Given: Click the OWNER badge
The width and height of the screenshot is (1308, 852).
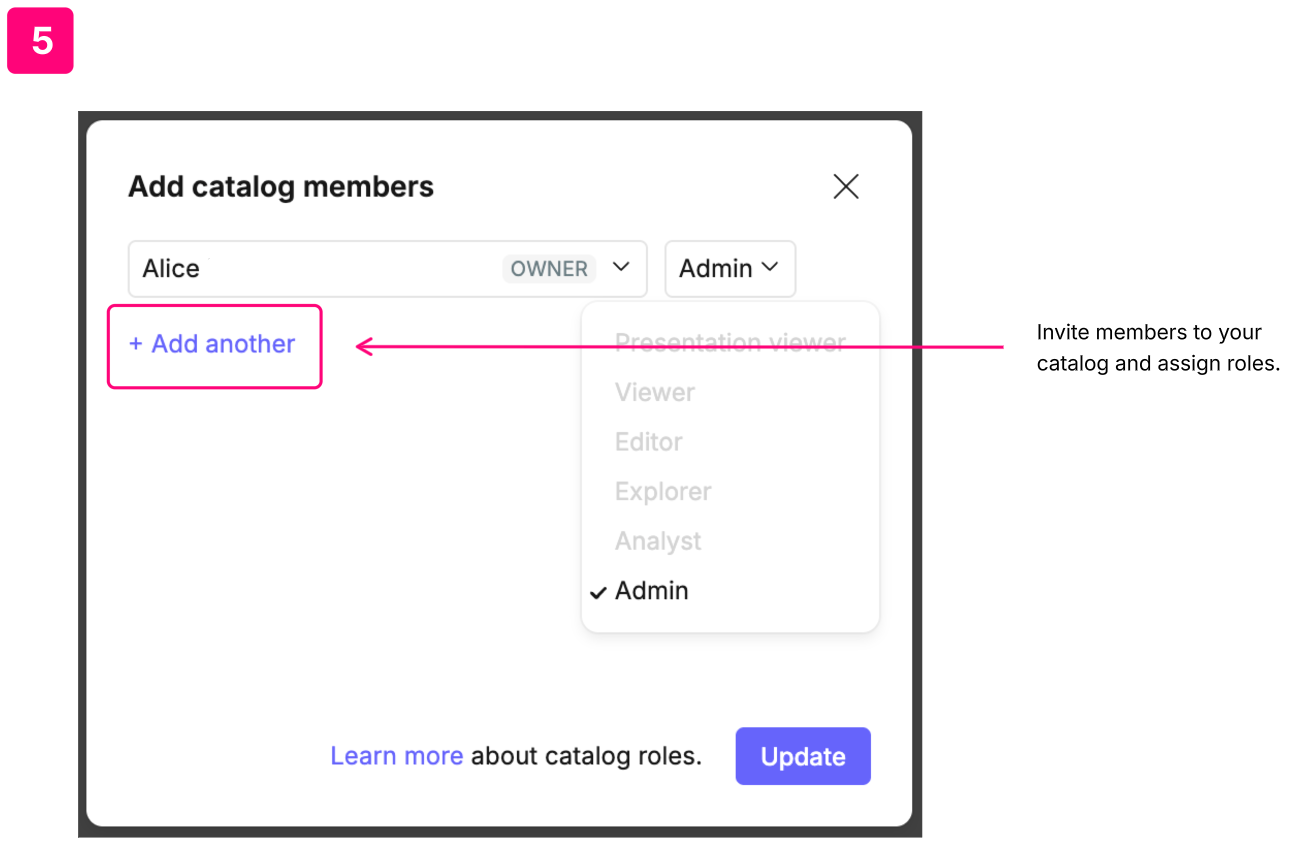Looking at the screenshot, I should point(549,268).
